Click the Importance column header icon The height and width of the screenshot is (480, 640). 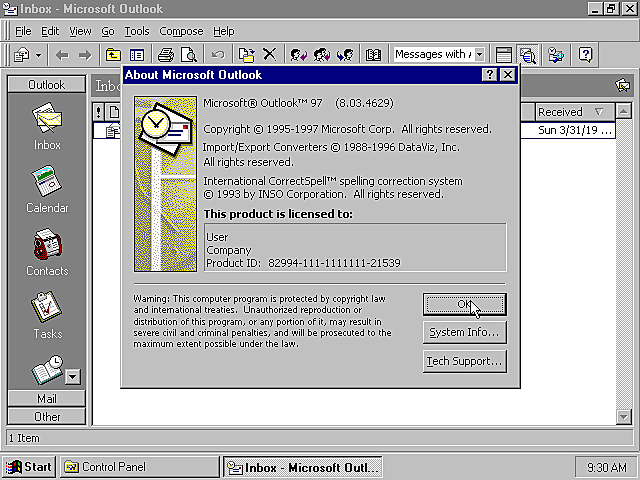(98, 112)
